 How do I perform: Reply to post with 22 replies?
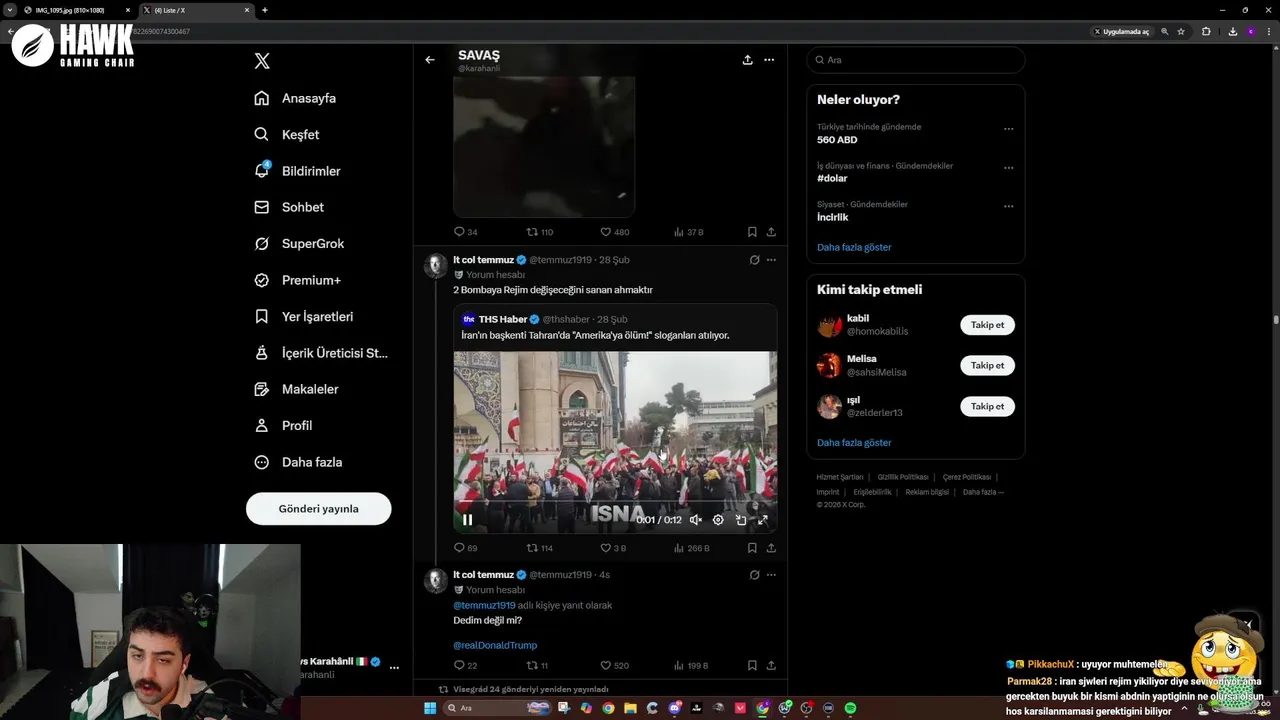(x=465, y=665)
